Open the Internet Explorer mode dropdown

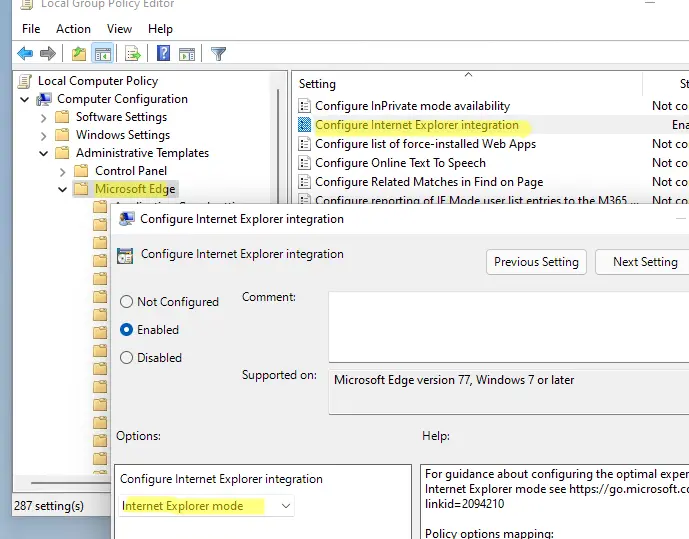click(206, 506)
